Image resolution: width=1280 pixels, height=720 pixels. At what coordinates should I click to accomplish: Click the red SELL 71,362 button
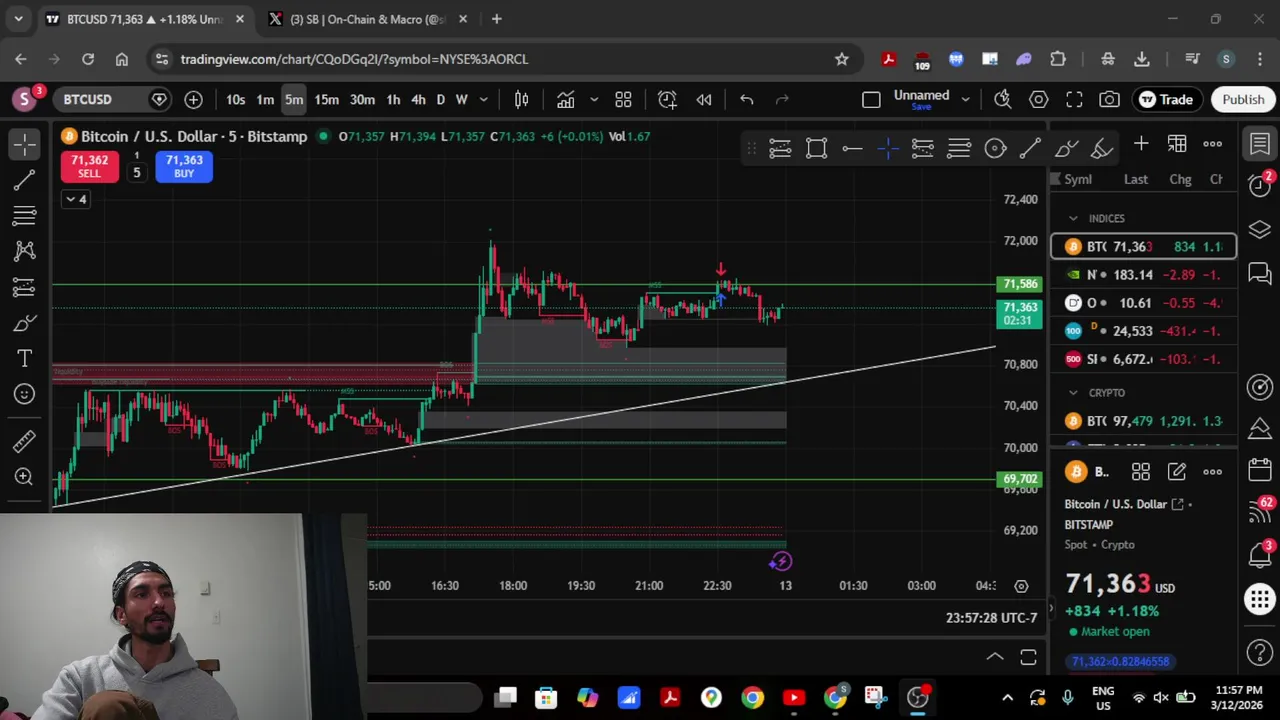(x=89, y=166)
